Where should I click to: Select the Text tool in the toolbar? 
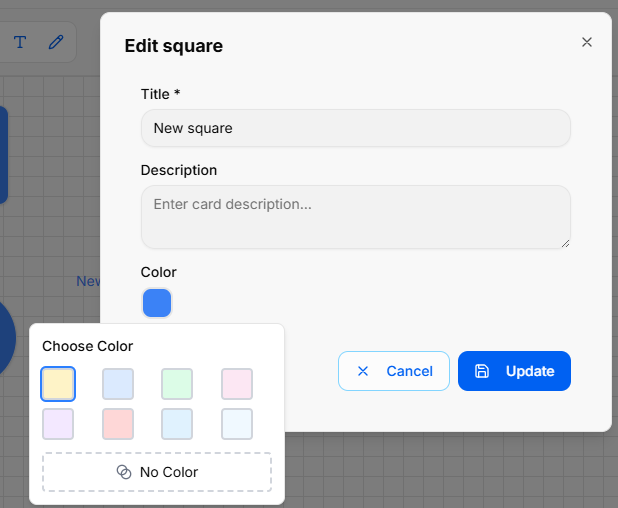[x=20, y=42]
